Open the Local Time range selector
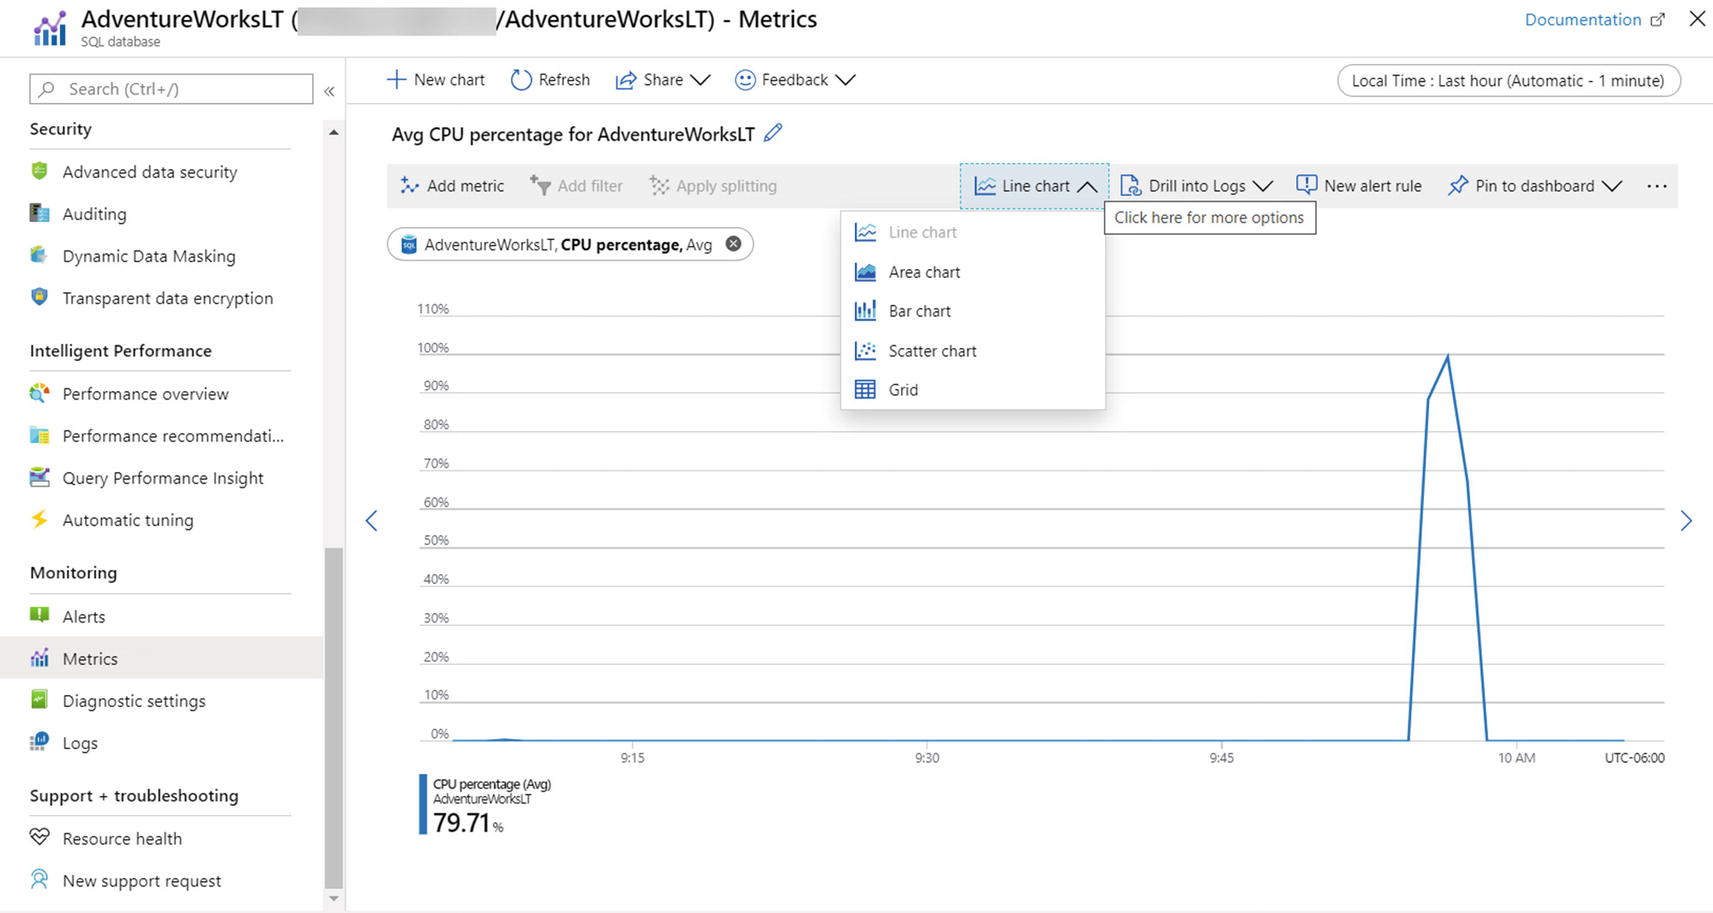 pos(1508,81)
